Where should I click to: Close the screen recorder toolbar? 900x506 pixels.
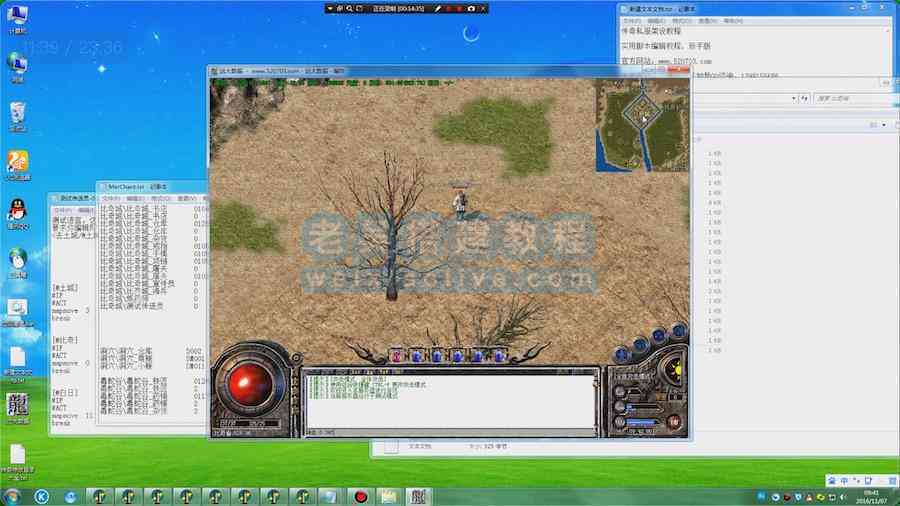tap(483, 9)
